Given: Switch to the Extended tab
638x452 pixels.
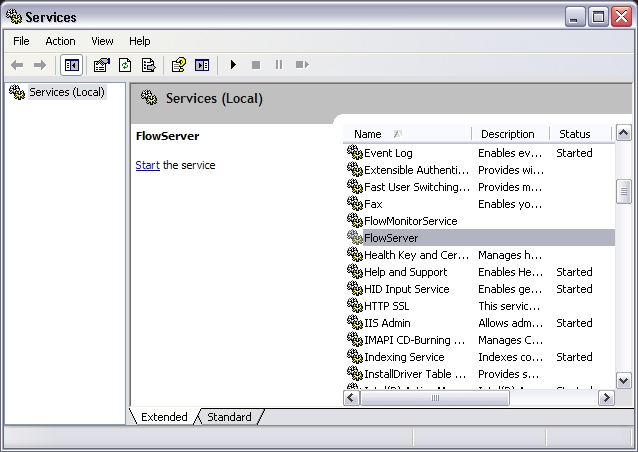Looking at the screenshot, I should [x=164, y=417].
